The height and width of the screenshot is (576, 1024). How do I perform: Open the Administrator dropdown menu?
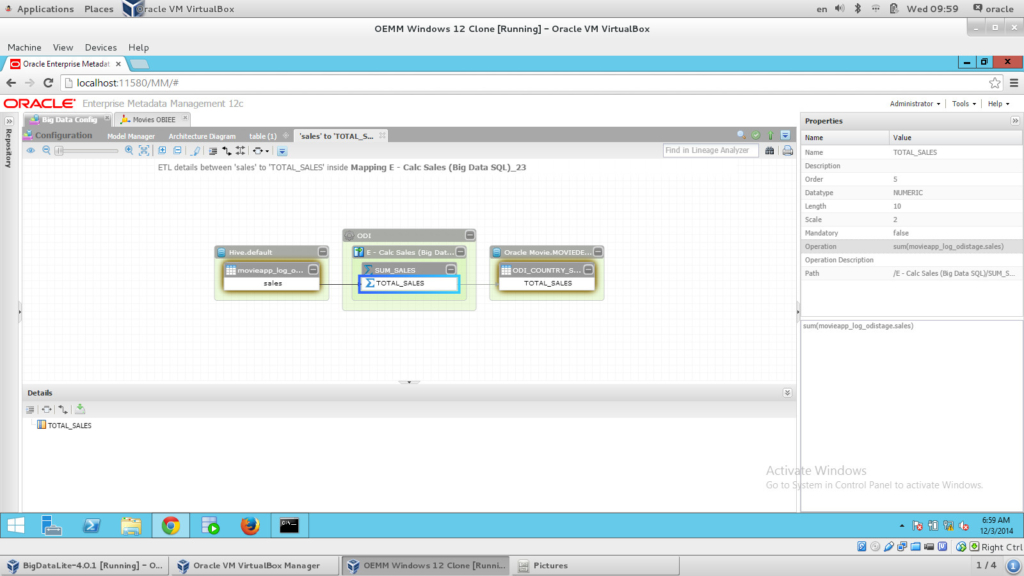(x=915, y=104)
